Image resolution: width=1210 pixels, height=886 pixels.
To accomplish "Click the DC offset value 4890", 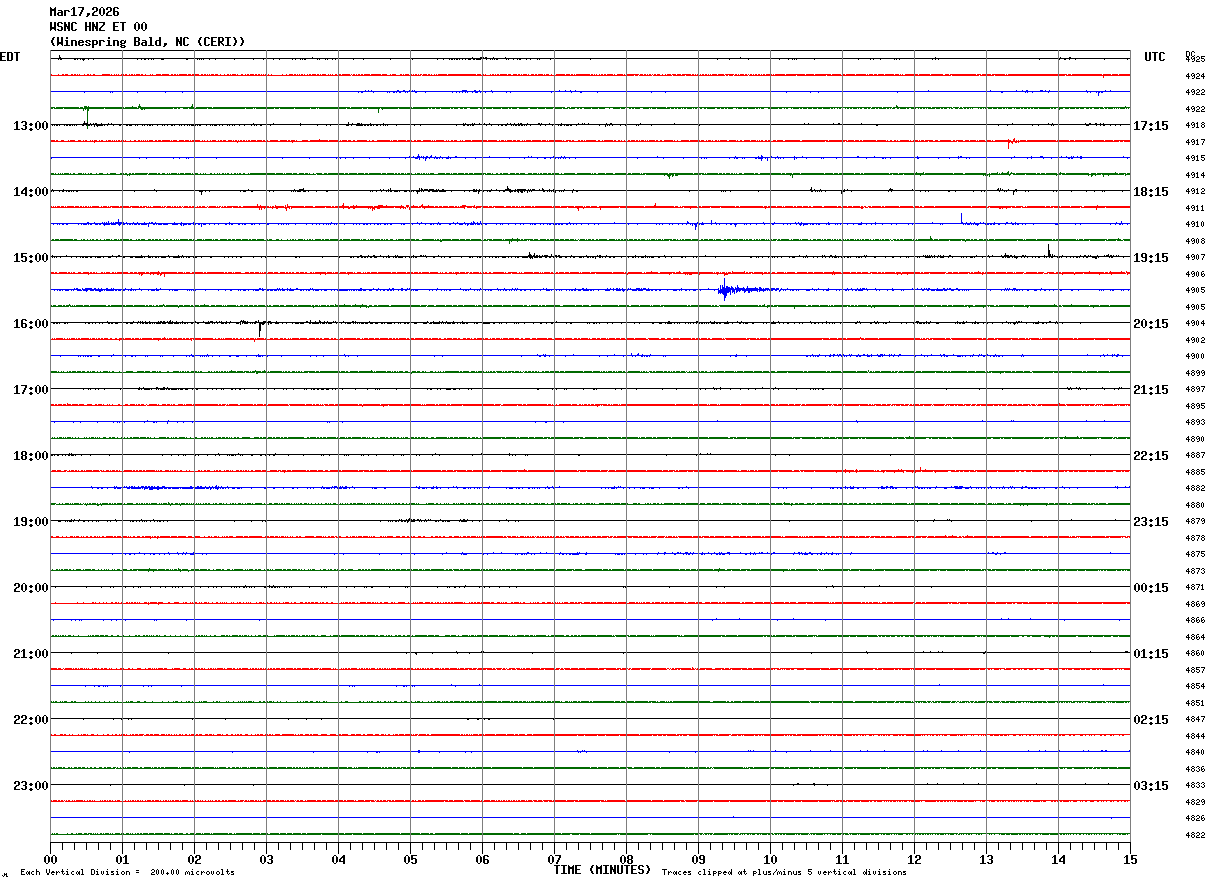I will [x=1194, y=439].
